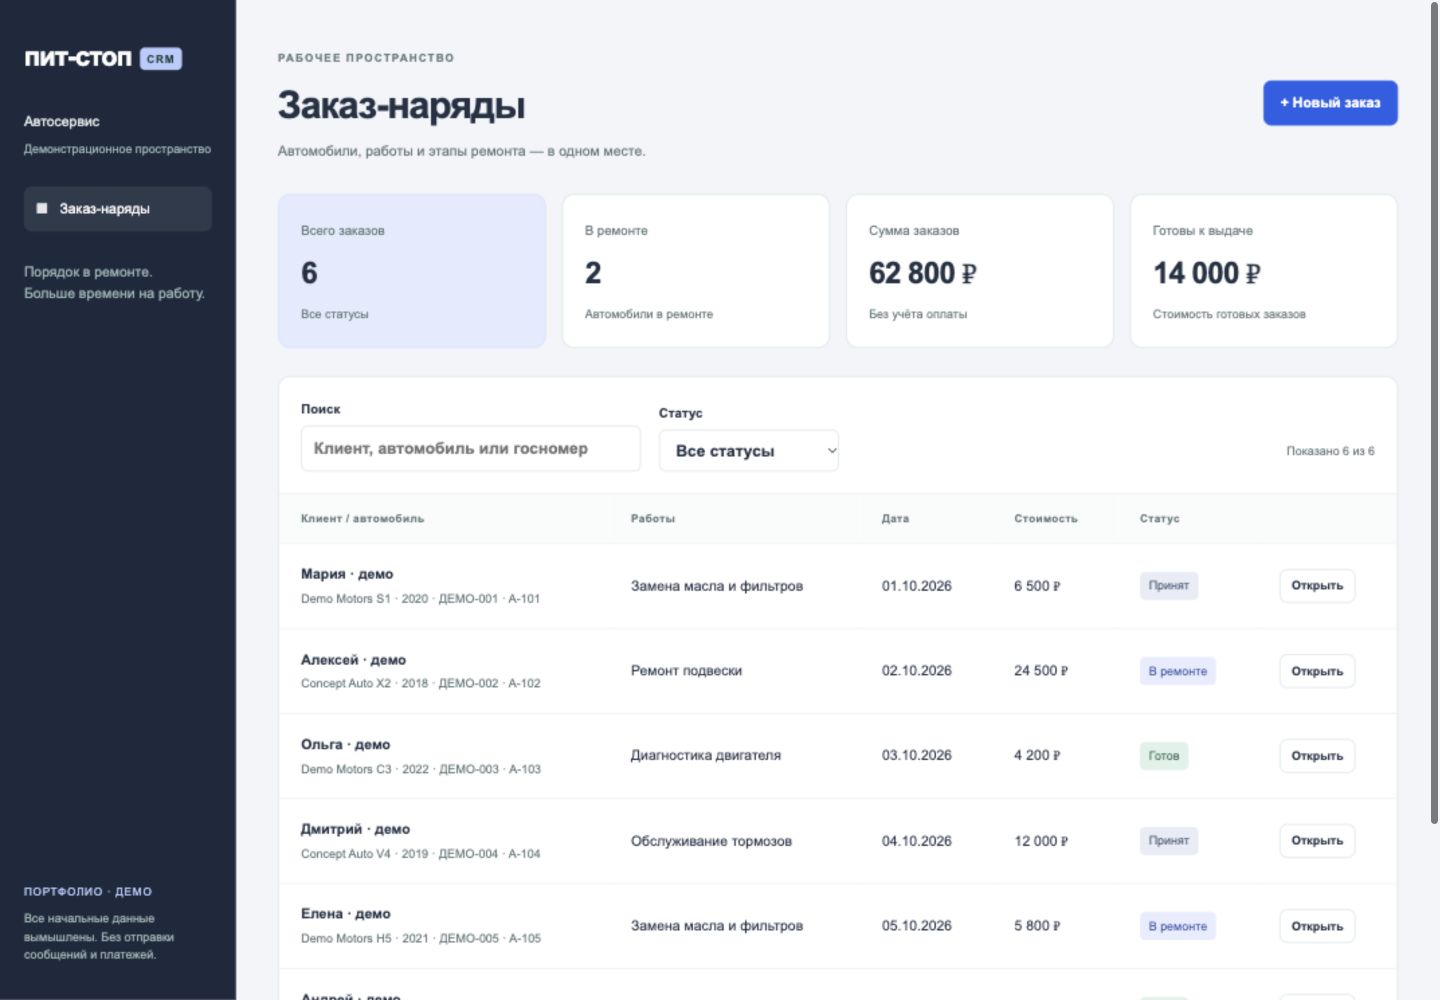
Task: Click the Ремонт подвески work cell
Action: coord(686,671)
